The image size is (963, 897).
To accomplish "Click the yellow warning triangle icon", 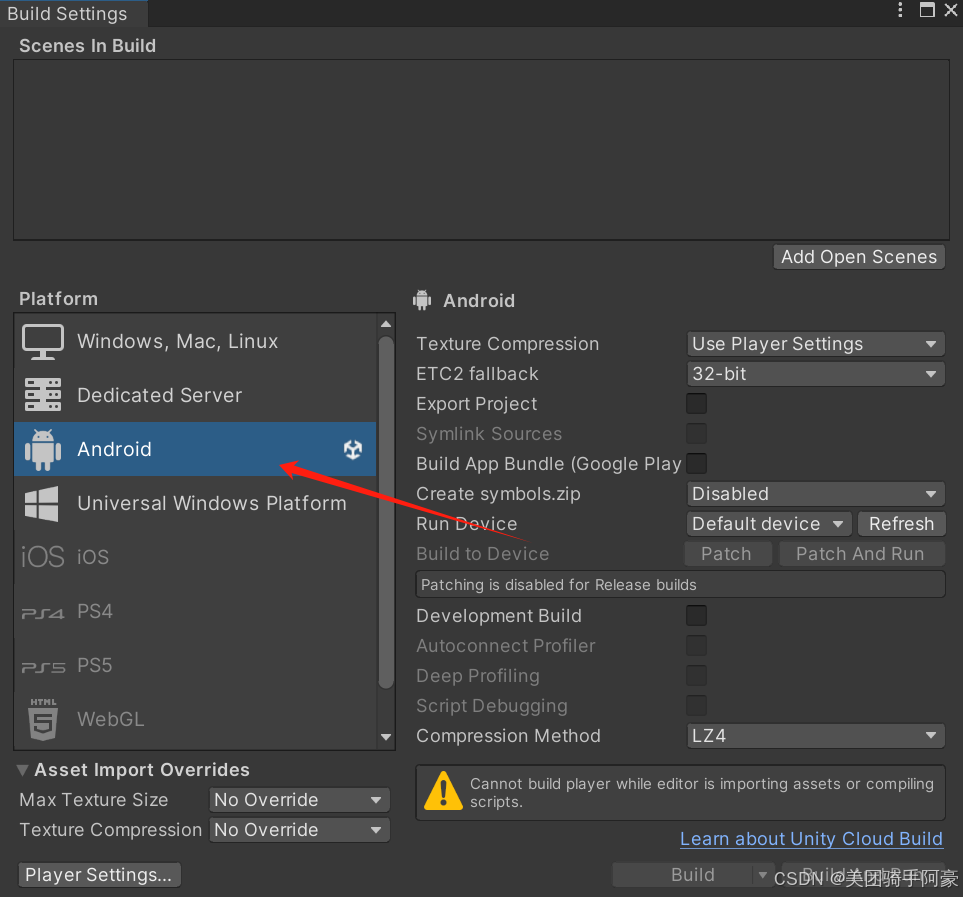I will (443, 791).
